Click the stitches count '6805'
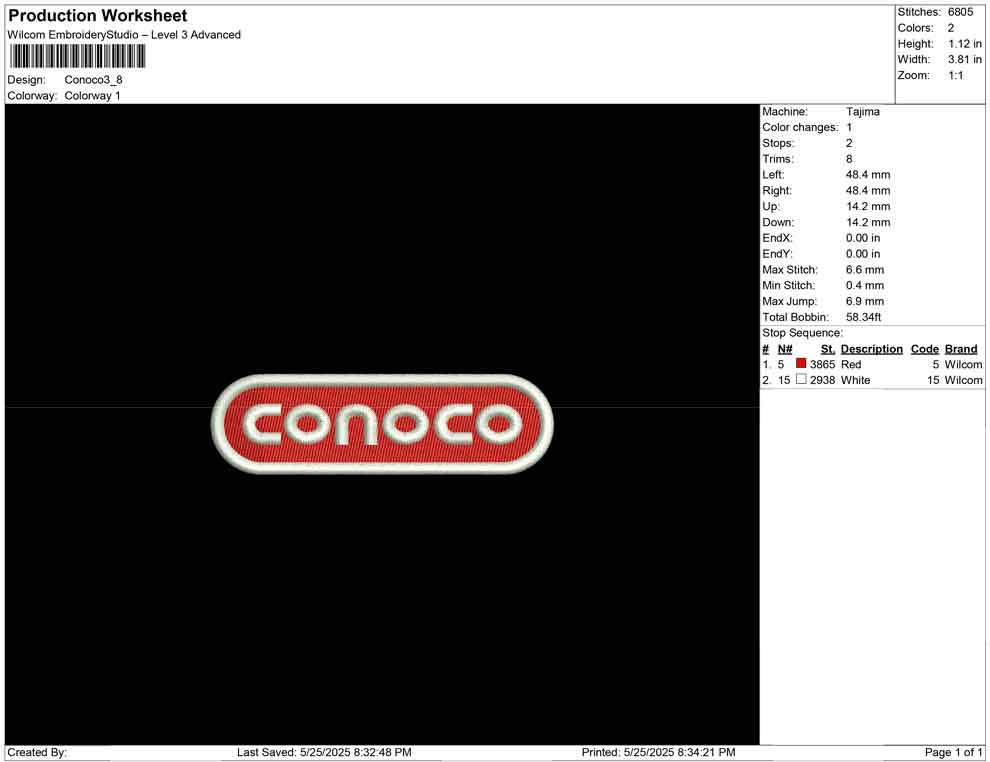 [960, 12]
